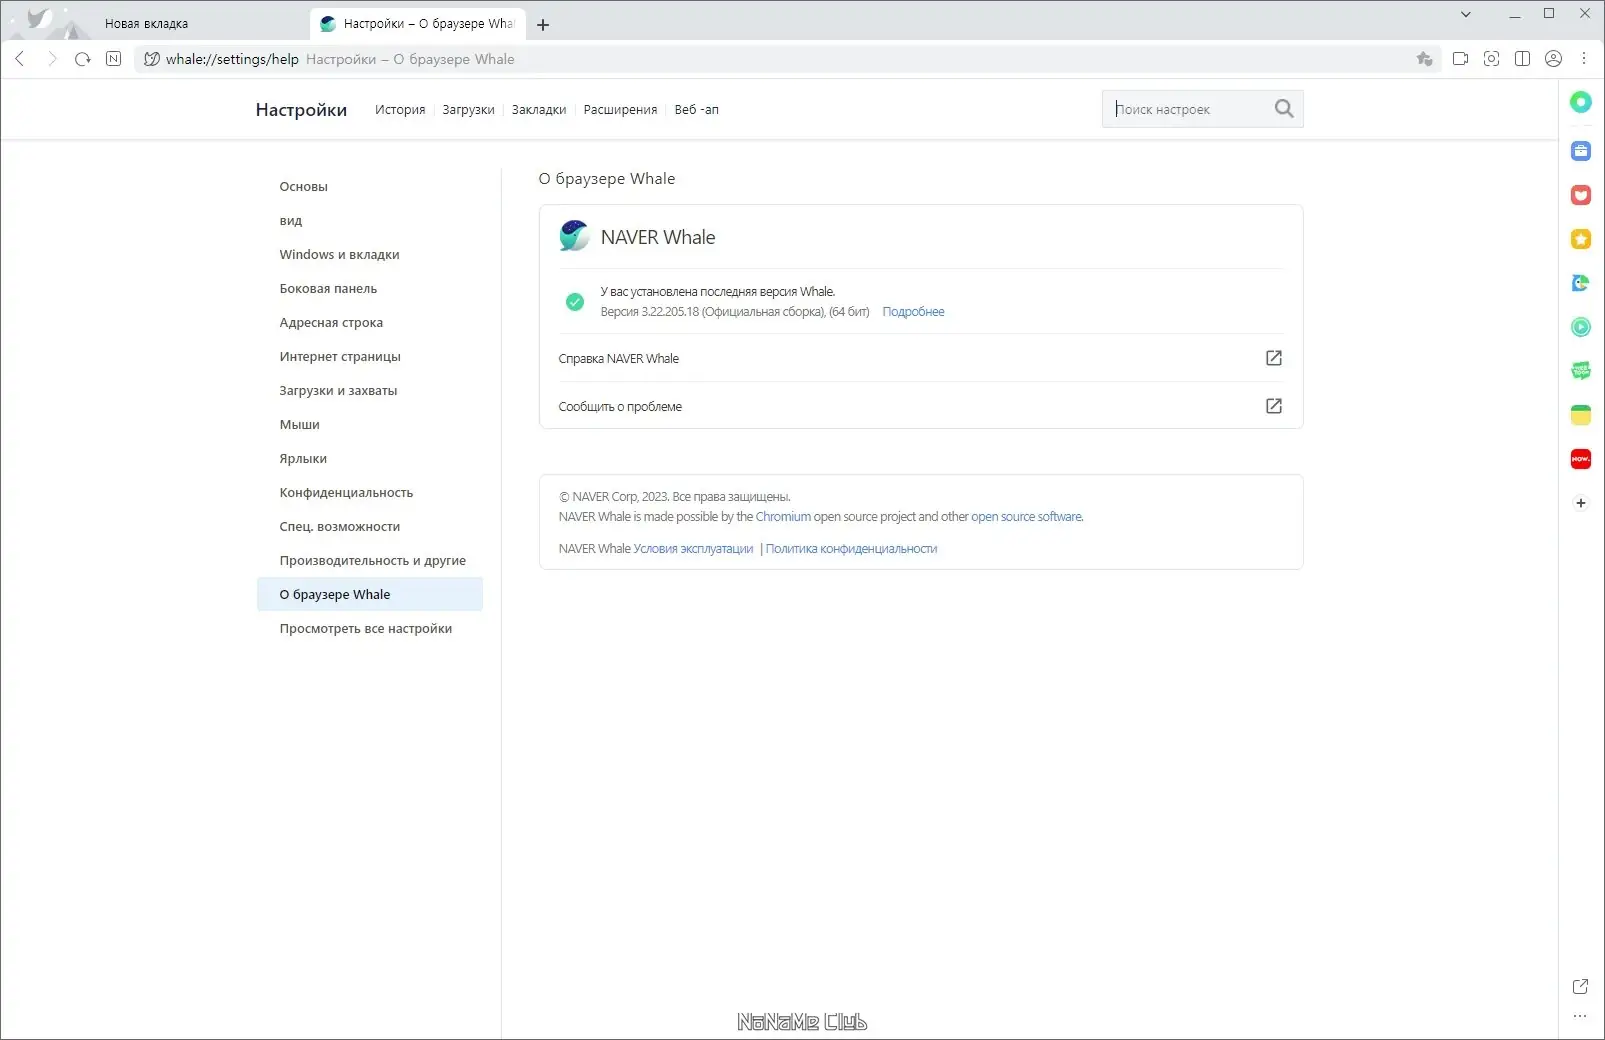Open Боковая панель settings section
This screenshot has height=1040, width=1605.
pyautogui.click(x=369, y=289)
